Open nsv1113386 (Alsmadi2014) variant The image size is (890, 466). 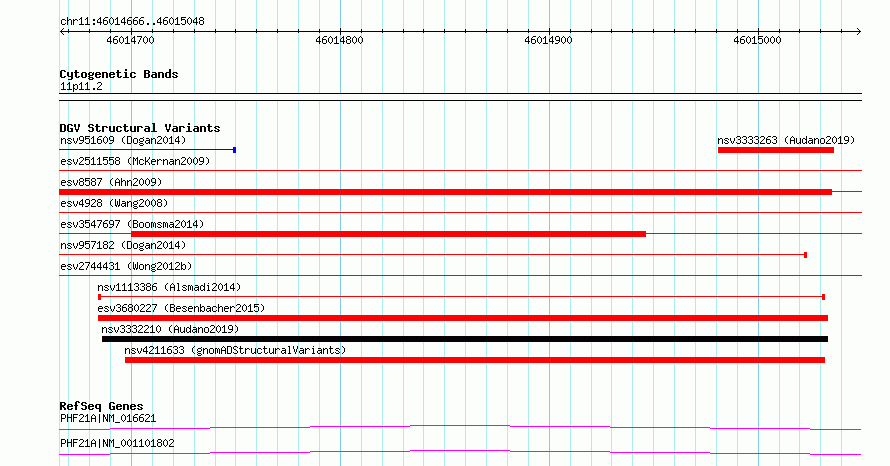[x=169, y=287]
